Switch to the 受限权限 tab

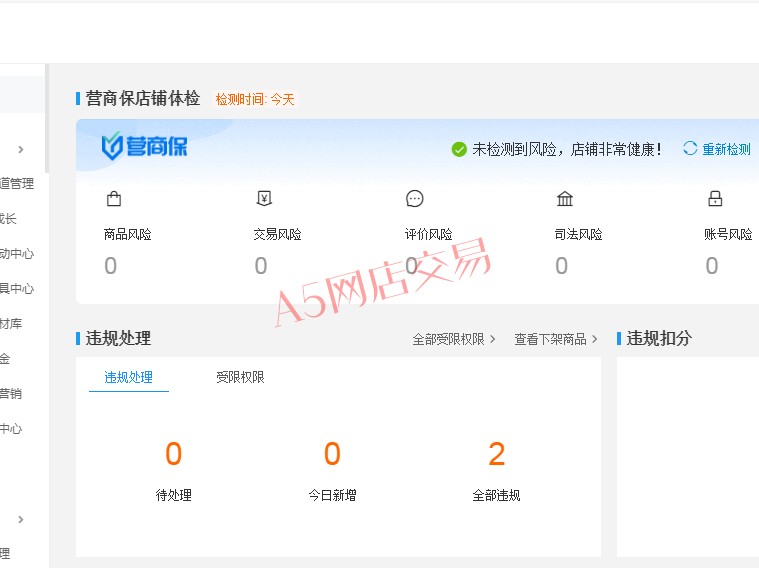(240, 377)
